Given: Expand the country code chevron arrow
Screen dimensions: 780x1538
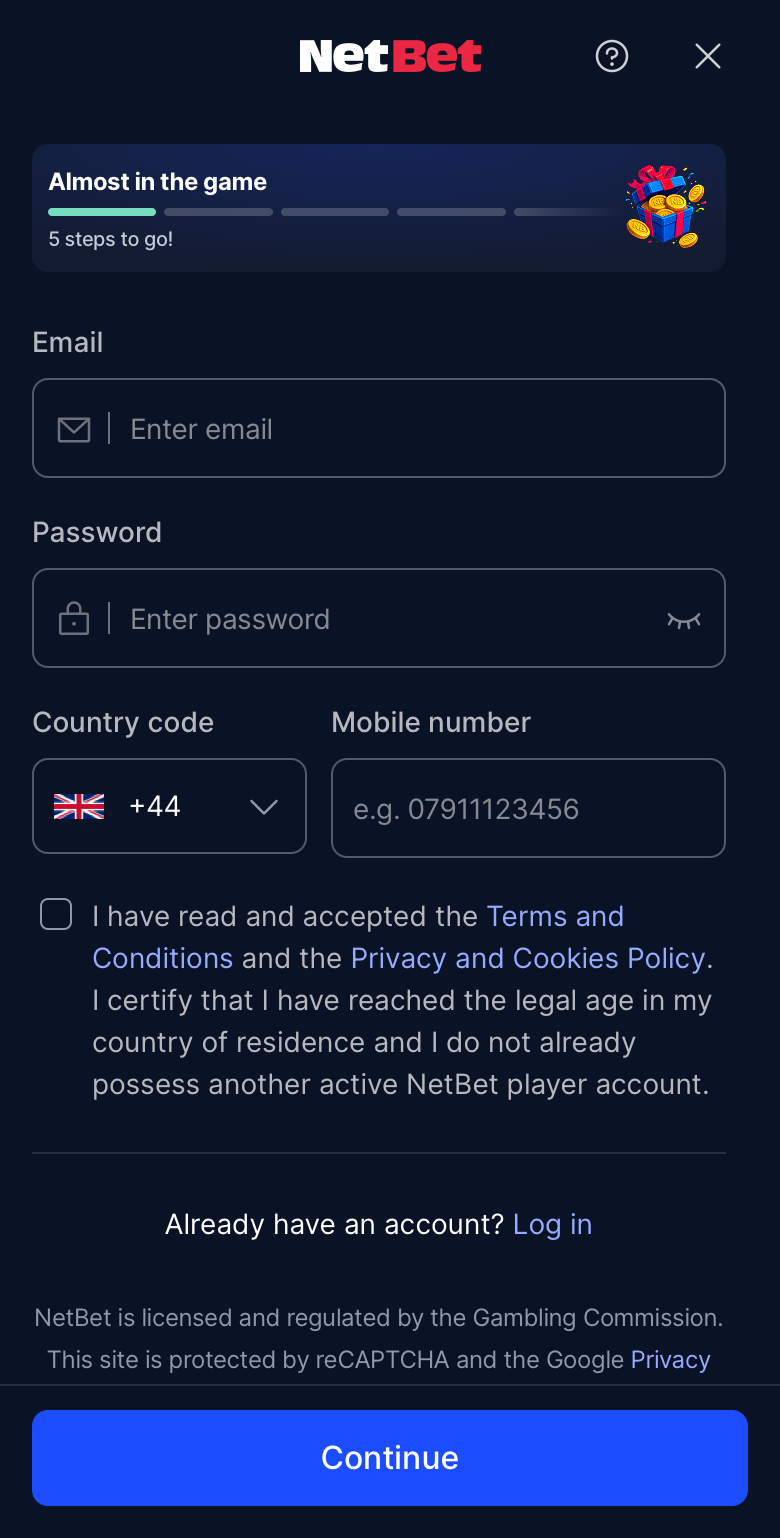Looking at the screenshot, I should (264, 807).
